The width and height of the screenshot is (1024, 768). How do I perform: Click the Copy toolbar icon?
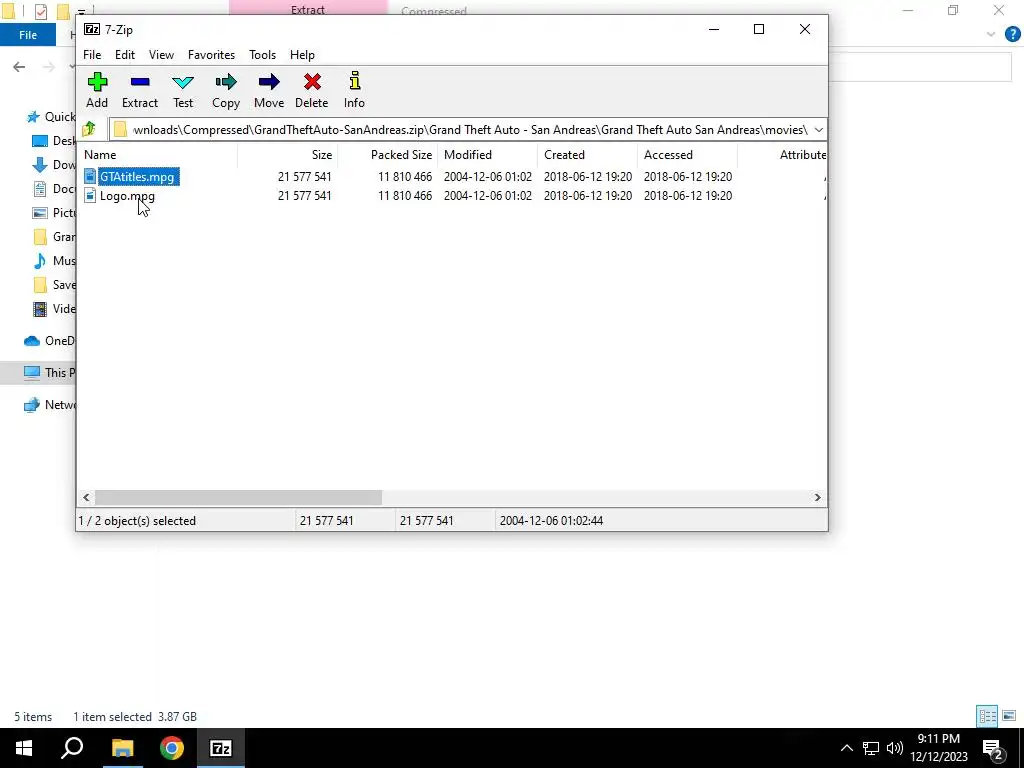tap(226, 90)
